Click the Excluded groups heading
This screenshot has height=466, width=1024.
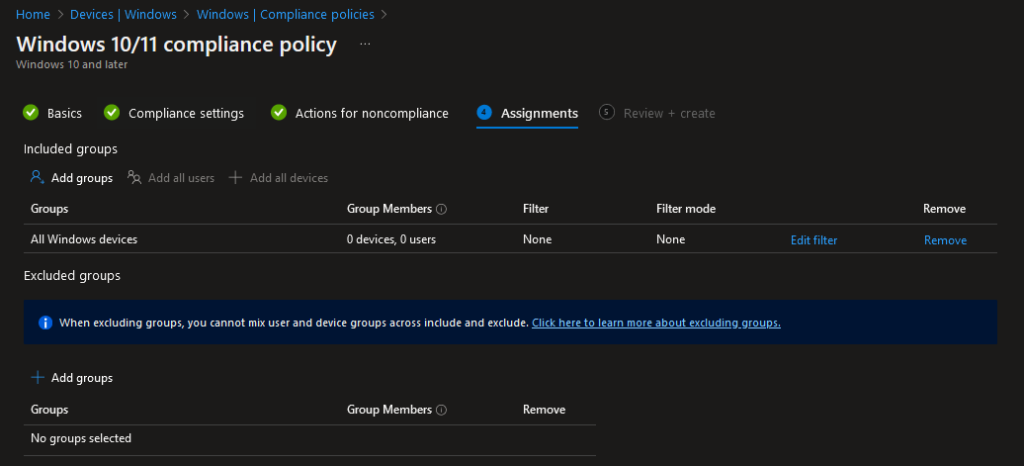[72, 275]
